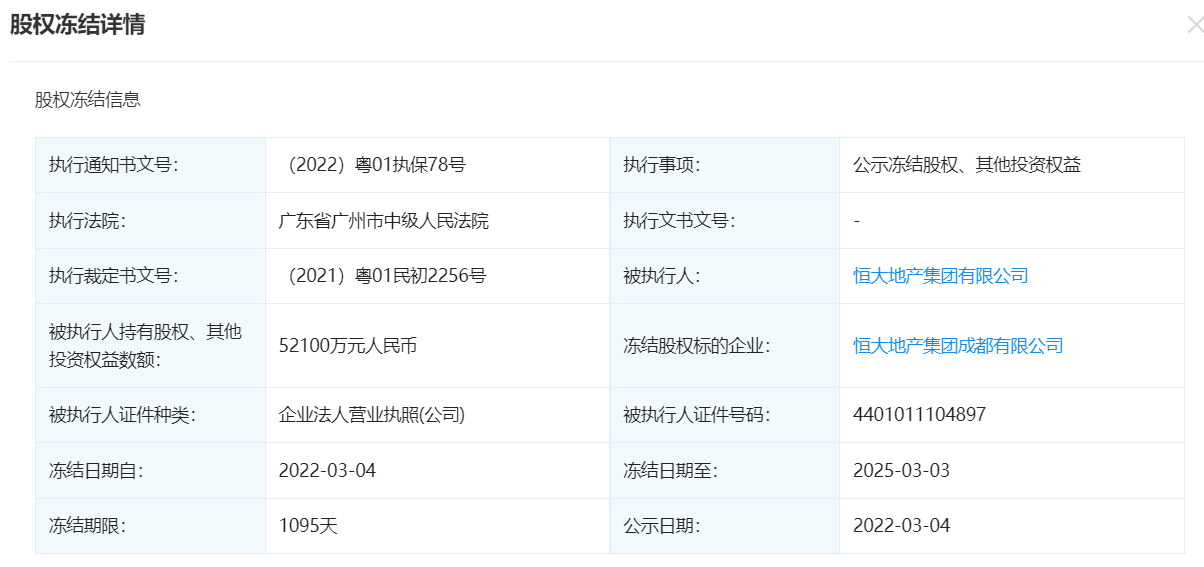
Task: Click the 股权冻结详情 dialog title
Action: click(77, 25)
